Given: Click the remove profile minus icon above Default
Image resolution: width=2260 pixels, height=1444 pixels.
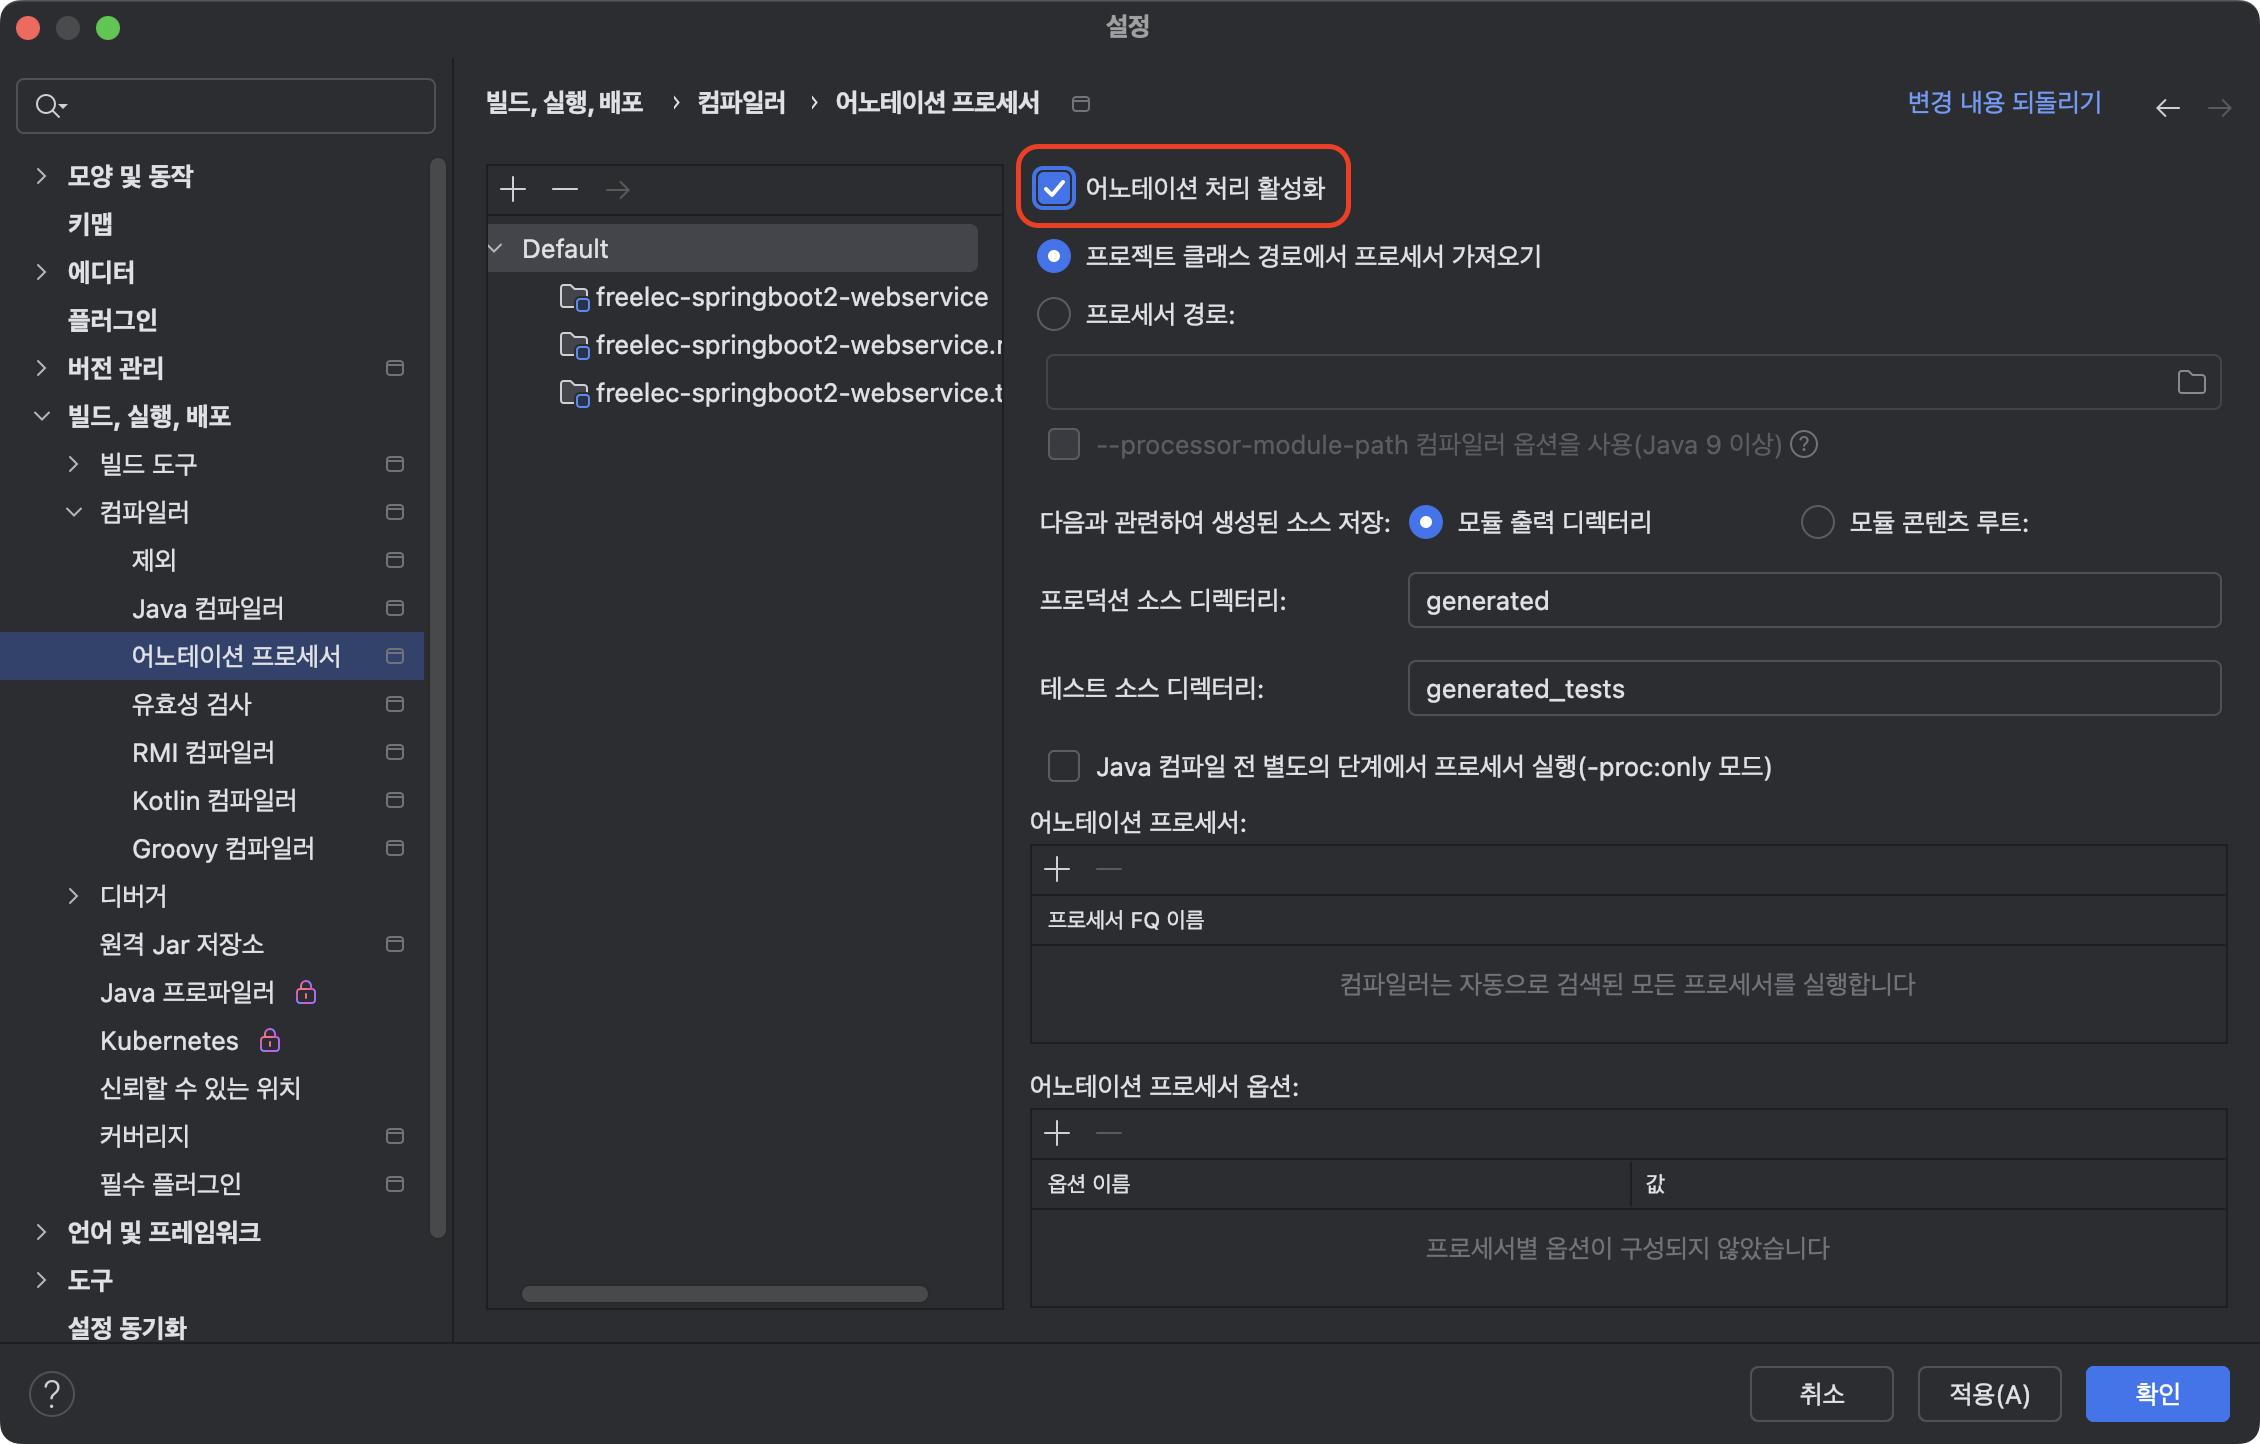Looking at the screenshot, I should pyautogui.click(x=565, y=189).
